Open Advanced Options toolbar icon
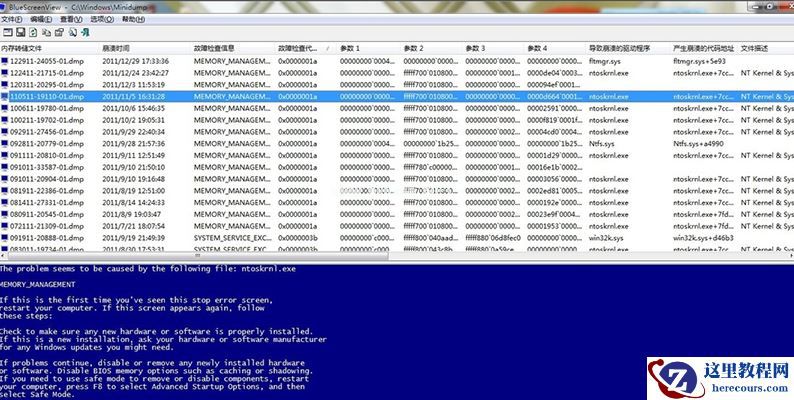Image resolution: width=794 pixels, height=400 pixels. [8, 32]
